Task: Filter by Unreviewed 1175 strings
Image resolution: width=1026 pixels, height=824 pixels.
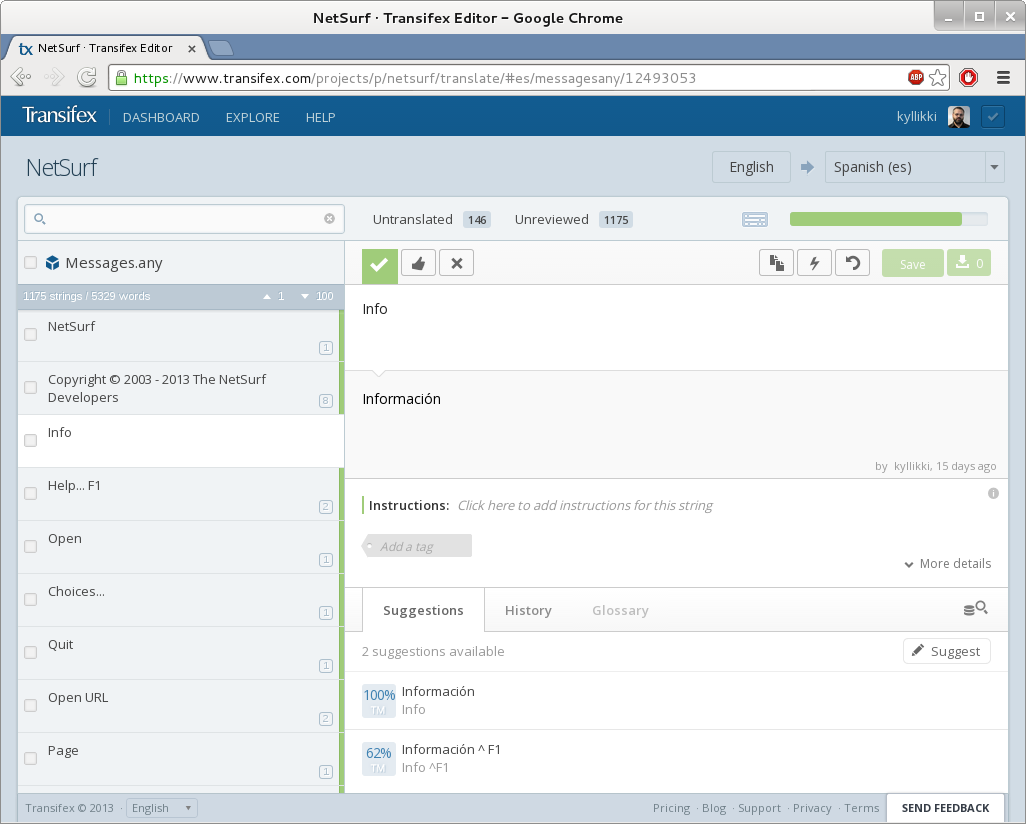Action: 573,220
